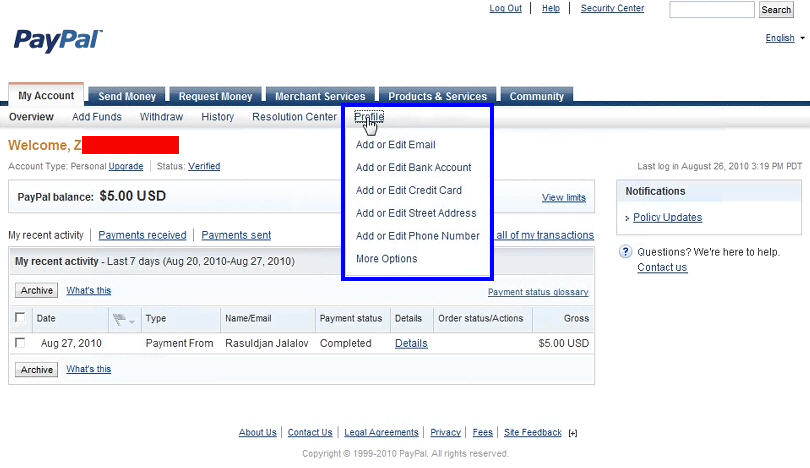This screenshot has height=468, width=810.
Task: Click the Verified status link
Action: tap(204, 166)
